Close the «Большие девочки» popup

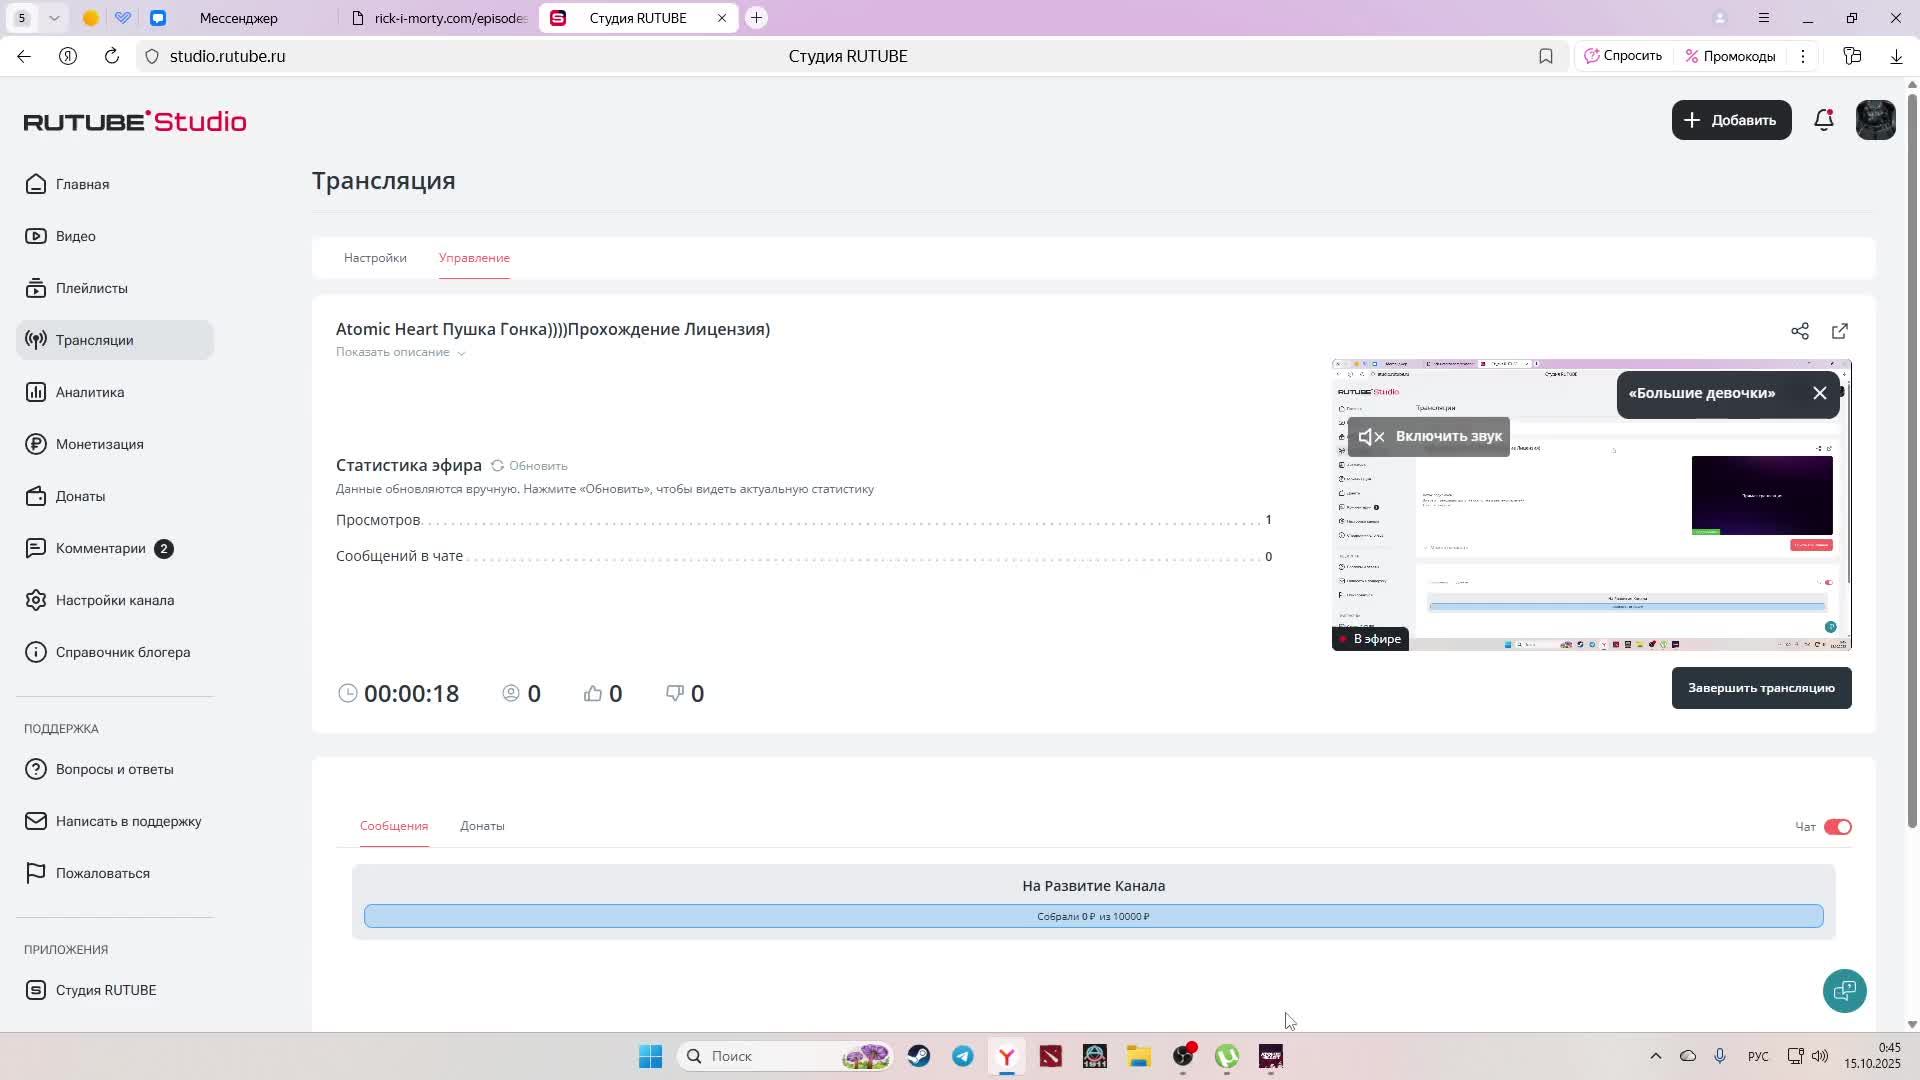coord(1820,393)
